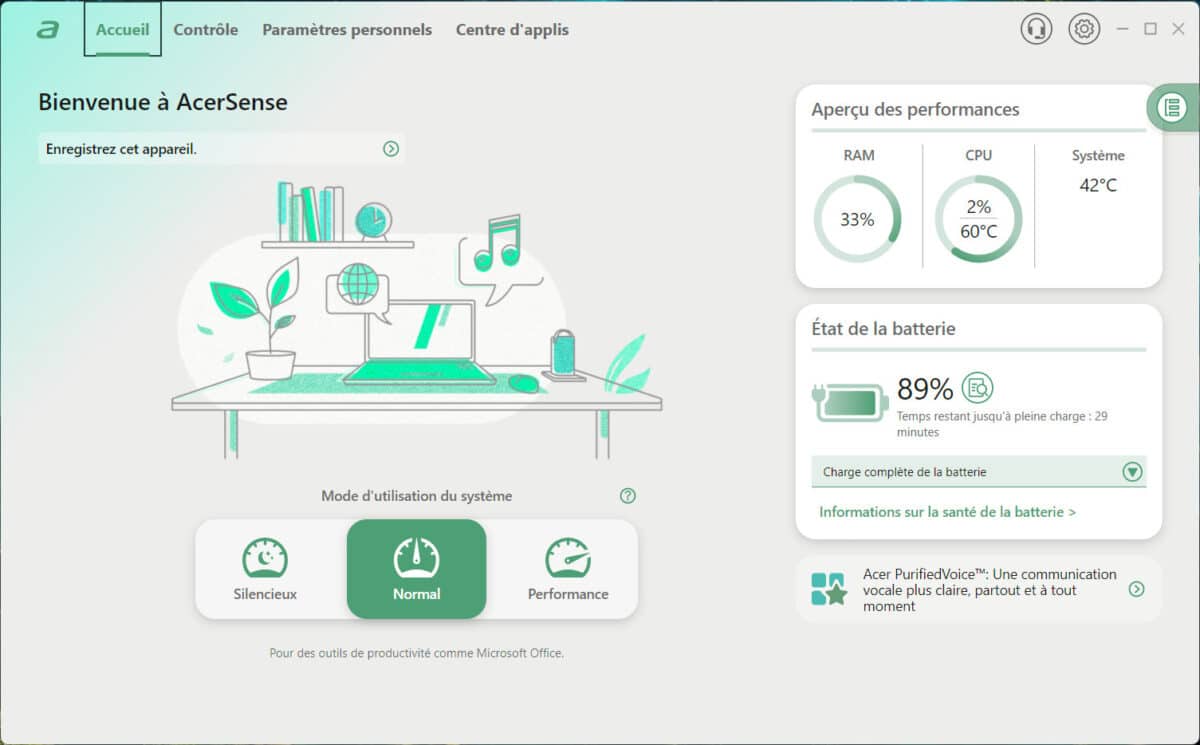Open the headset support icon

coord(1036,29)
